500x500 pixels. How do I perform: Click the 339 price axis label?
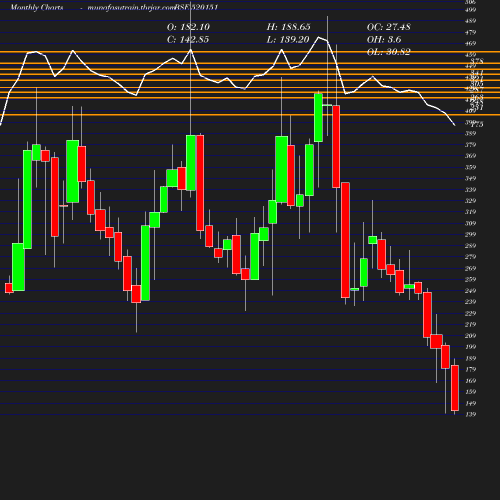470,190
